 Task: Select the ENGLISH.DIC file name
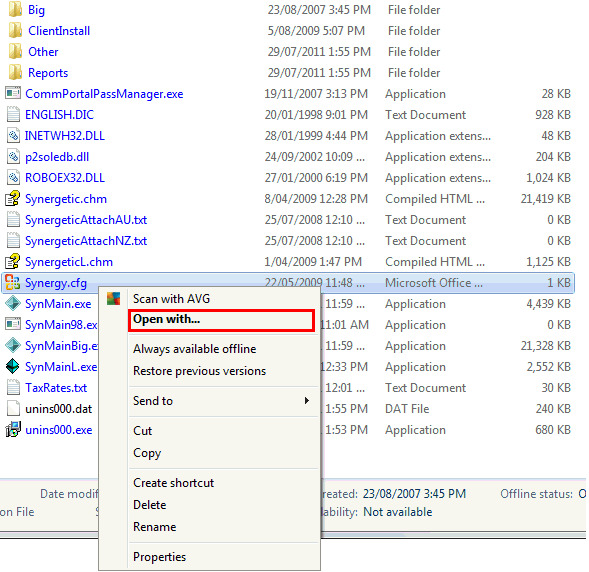[59, 115]
